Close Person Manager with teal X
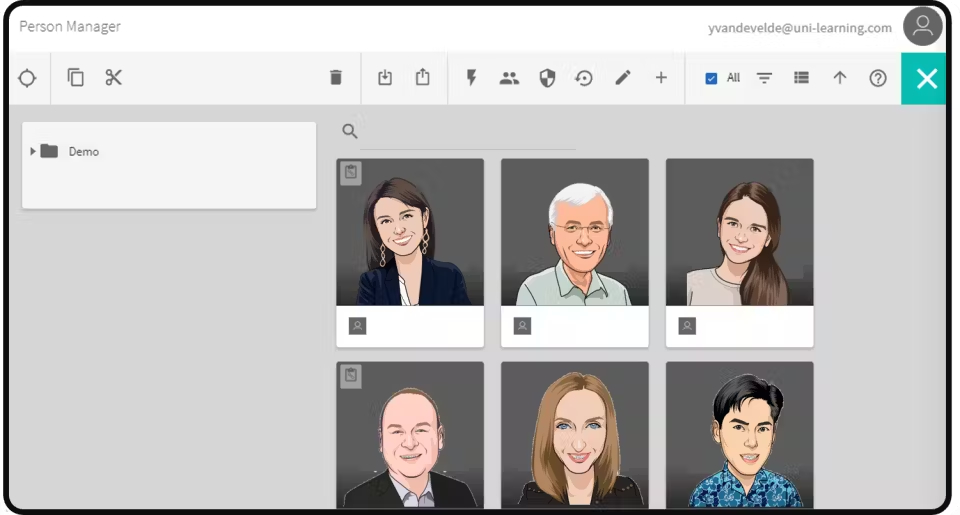Viewport: 960px width, 515px height. (926, 78)
